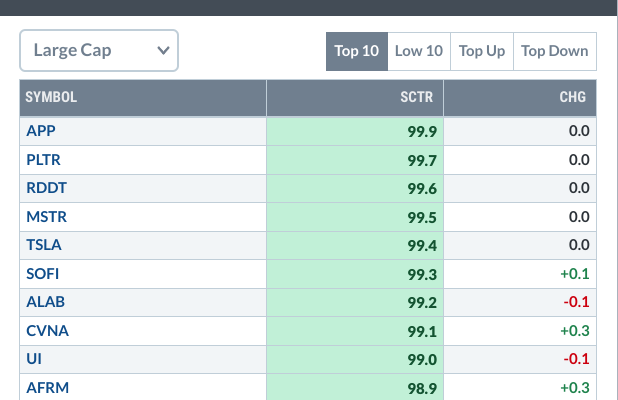The width and height of the screenshot is (618, 400).
Task: Click SCTR value 99.6 for RDDT
Action: pos(422,189)
